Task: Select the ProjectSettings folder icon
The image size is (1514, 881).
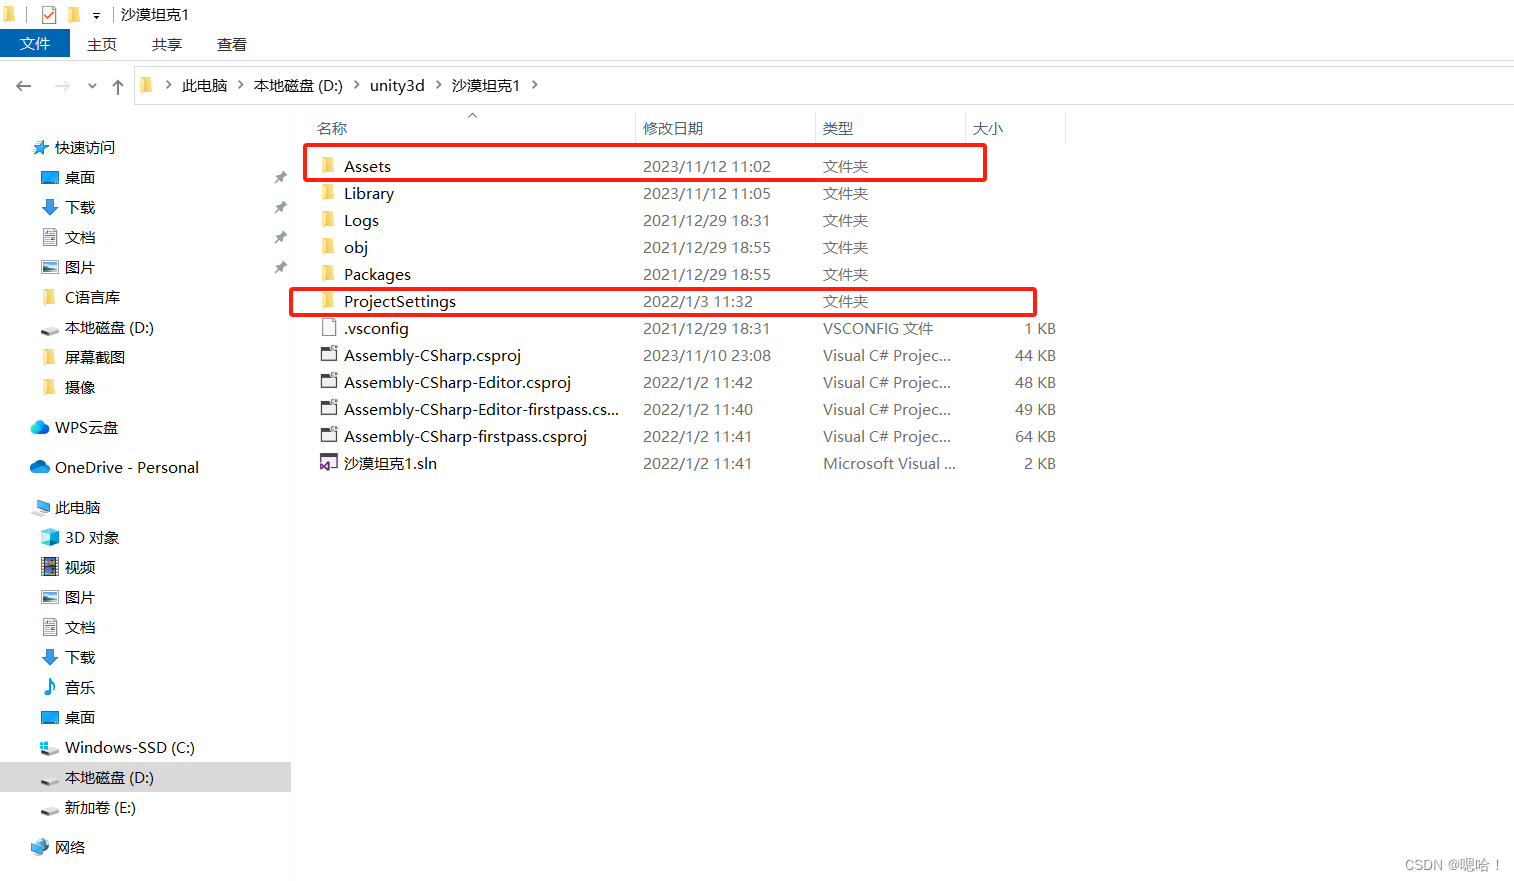Action: click(x=328, y=300)
